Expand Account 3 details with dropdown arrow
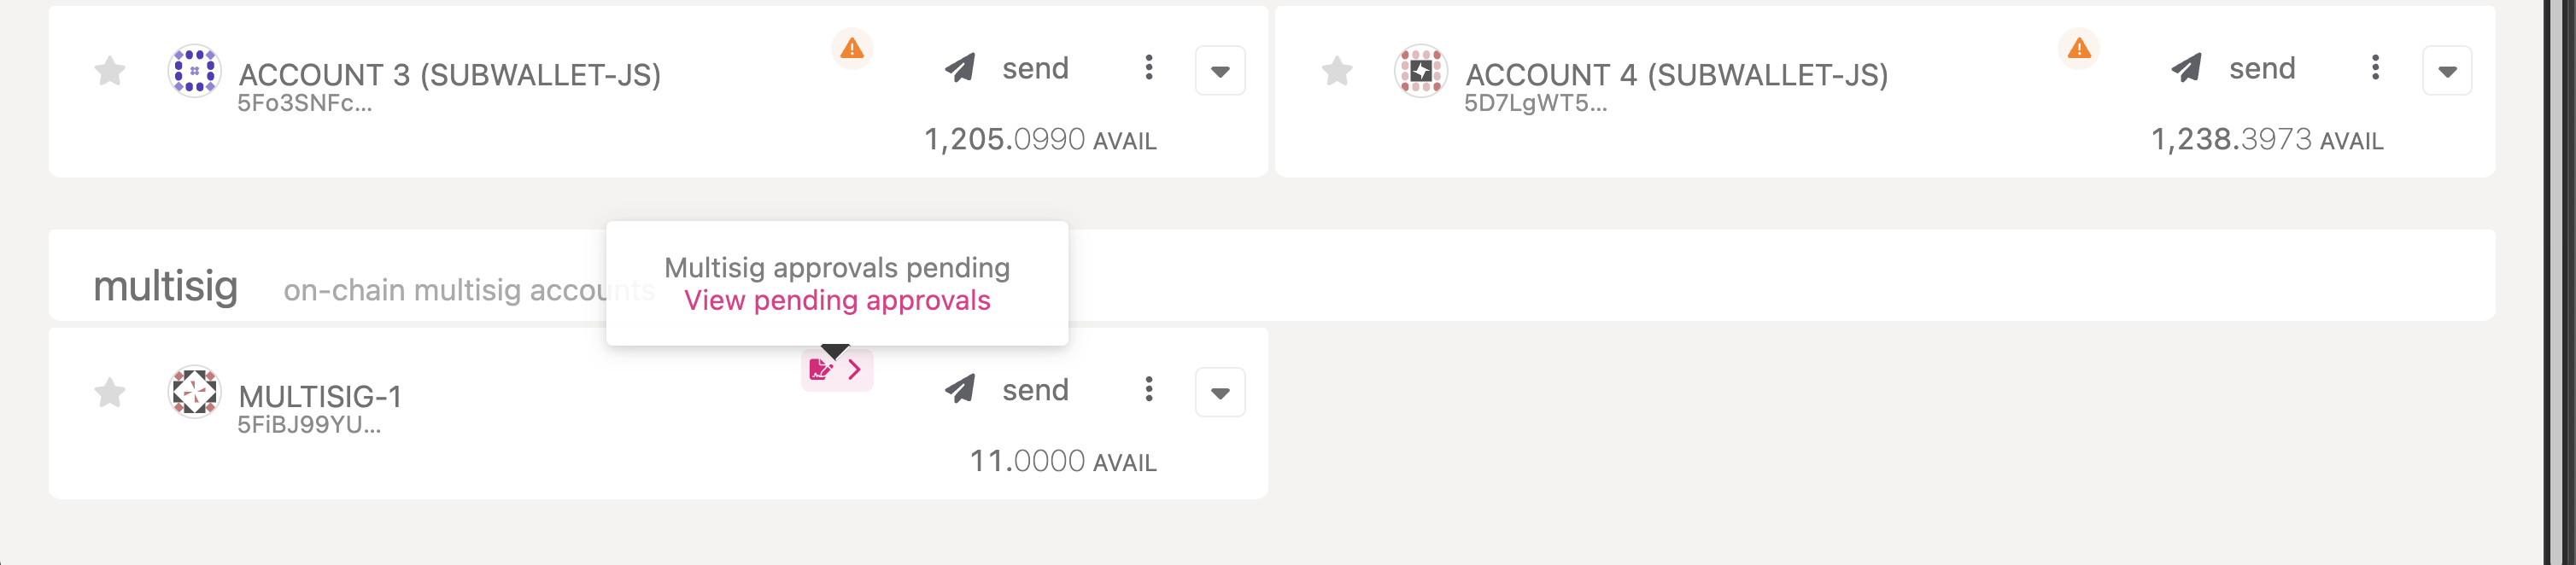This screenshot has height=565, width=2576. pyautogui.click(x=1220, y=71)
